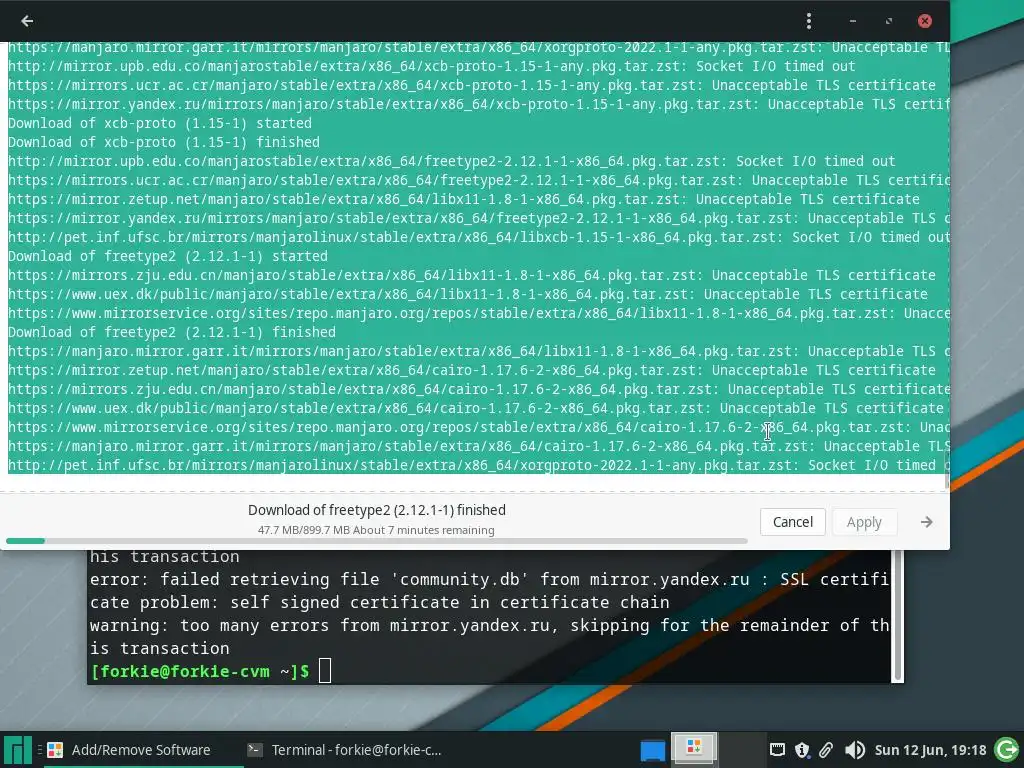Screen dimensions: 1024x768
Task: Click the '47.7 MB/899.7 MB About 7 minutes remaining' text
Action: [376, 530]
